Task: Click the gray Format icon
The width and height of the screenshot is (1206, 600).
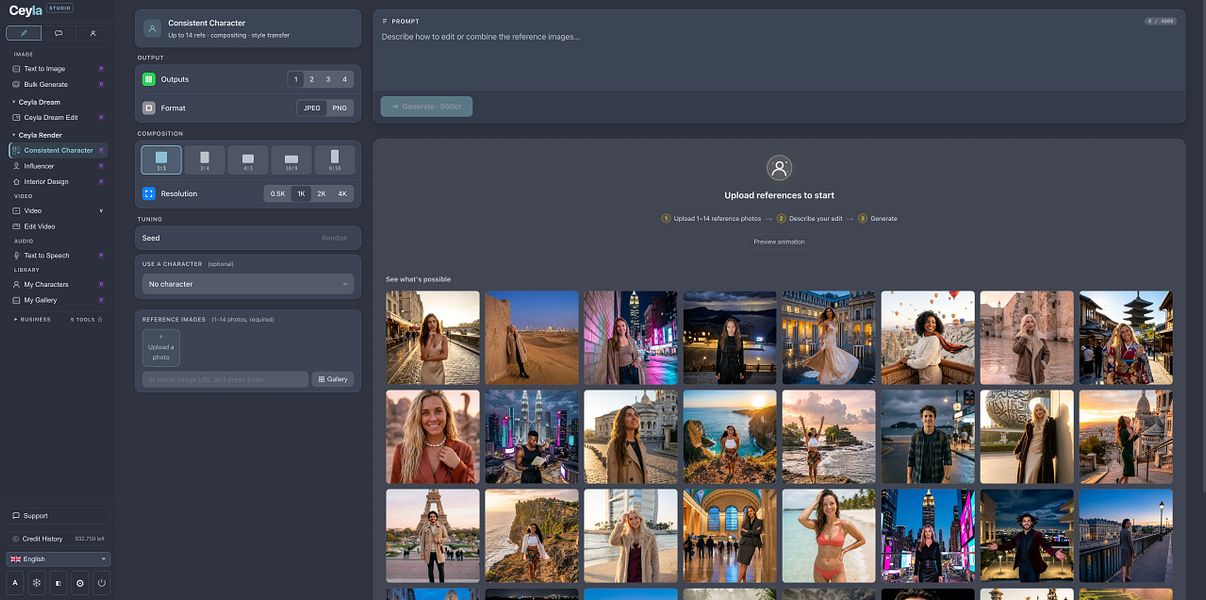Action: 149,108
